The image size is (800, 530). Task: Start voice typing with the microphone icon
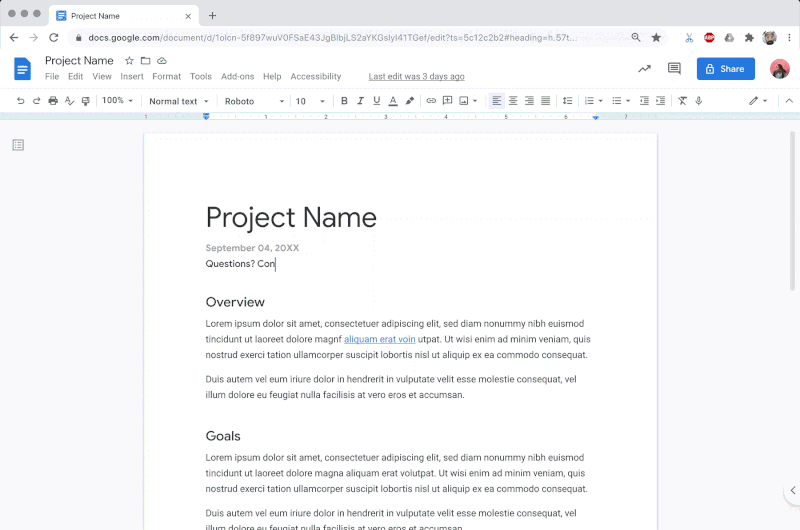point(699,101)
